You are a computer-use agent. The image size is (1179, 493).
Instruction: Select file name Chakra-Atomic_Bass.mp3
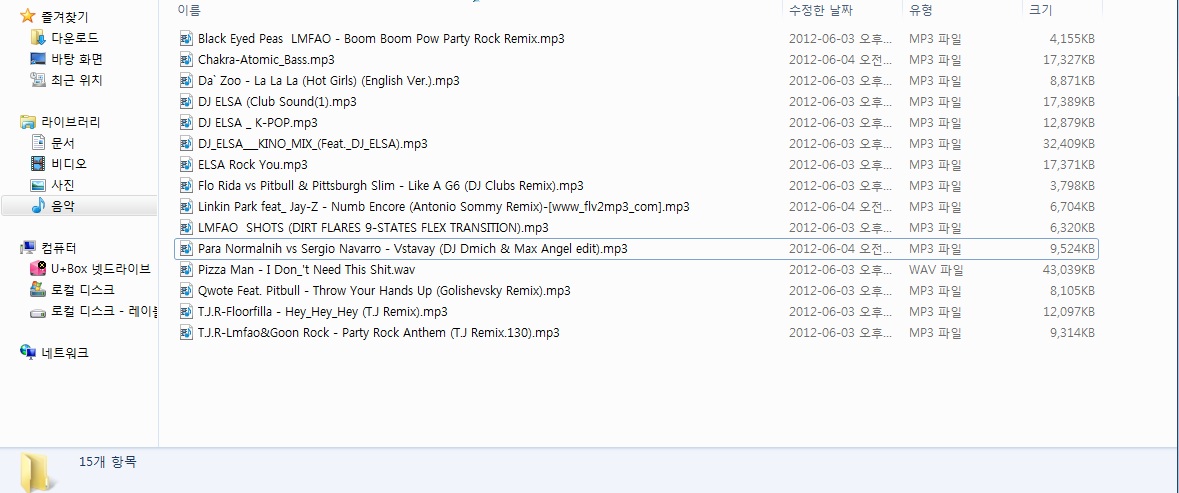[266, 59]
